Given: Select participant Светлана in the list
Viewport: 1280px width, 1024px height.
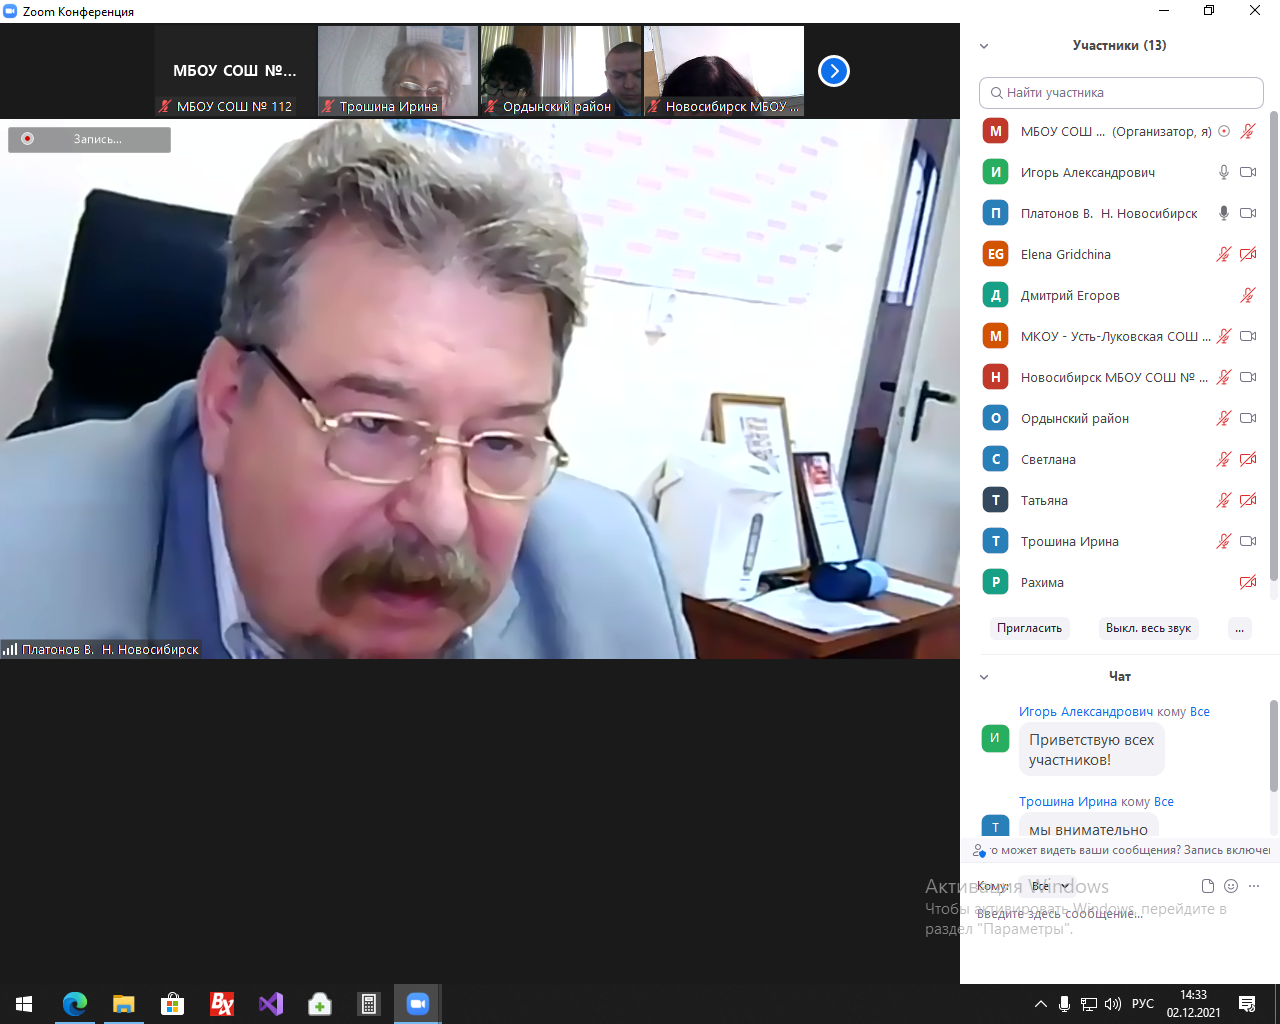Looking at the screenshot, I should click(x=1048, y=459).
